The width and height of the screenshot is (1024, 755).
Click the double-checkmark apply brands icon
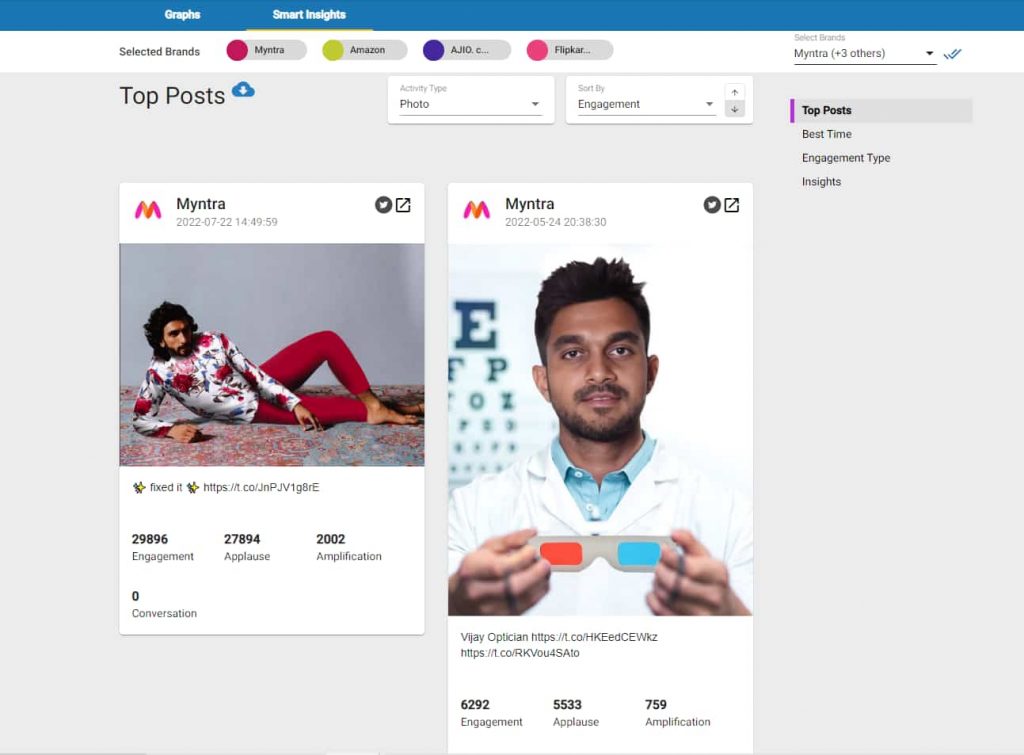coord(953,54)
